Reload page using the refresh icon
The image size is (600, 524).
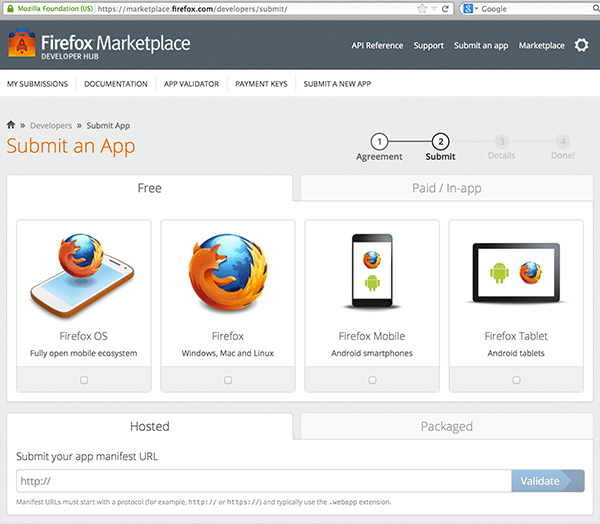click(445, 8)
